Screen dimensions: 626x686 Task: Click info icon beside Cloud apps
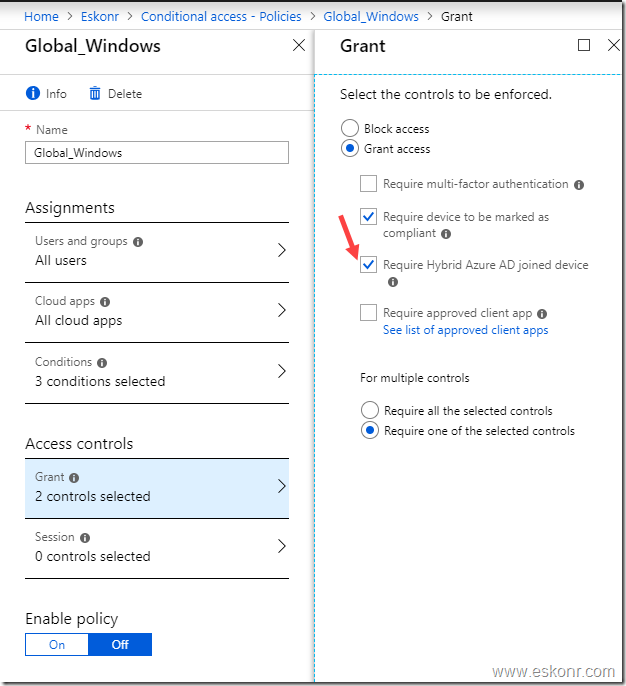105,302
